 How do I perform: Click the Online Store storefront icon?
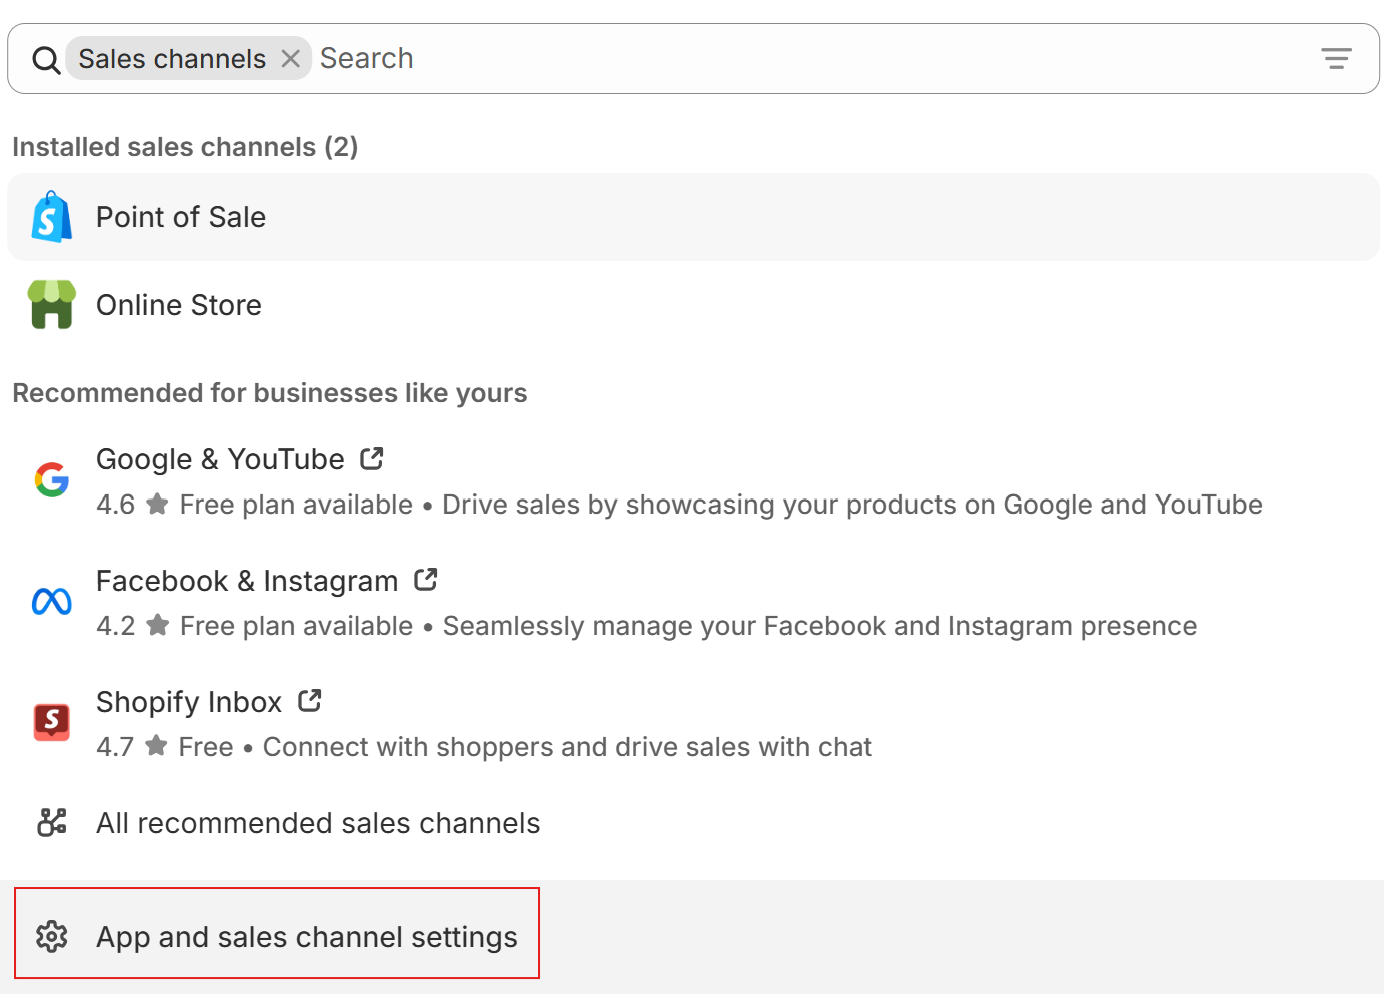pos(52,305)
